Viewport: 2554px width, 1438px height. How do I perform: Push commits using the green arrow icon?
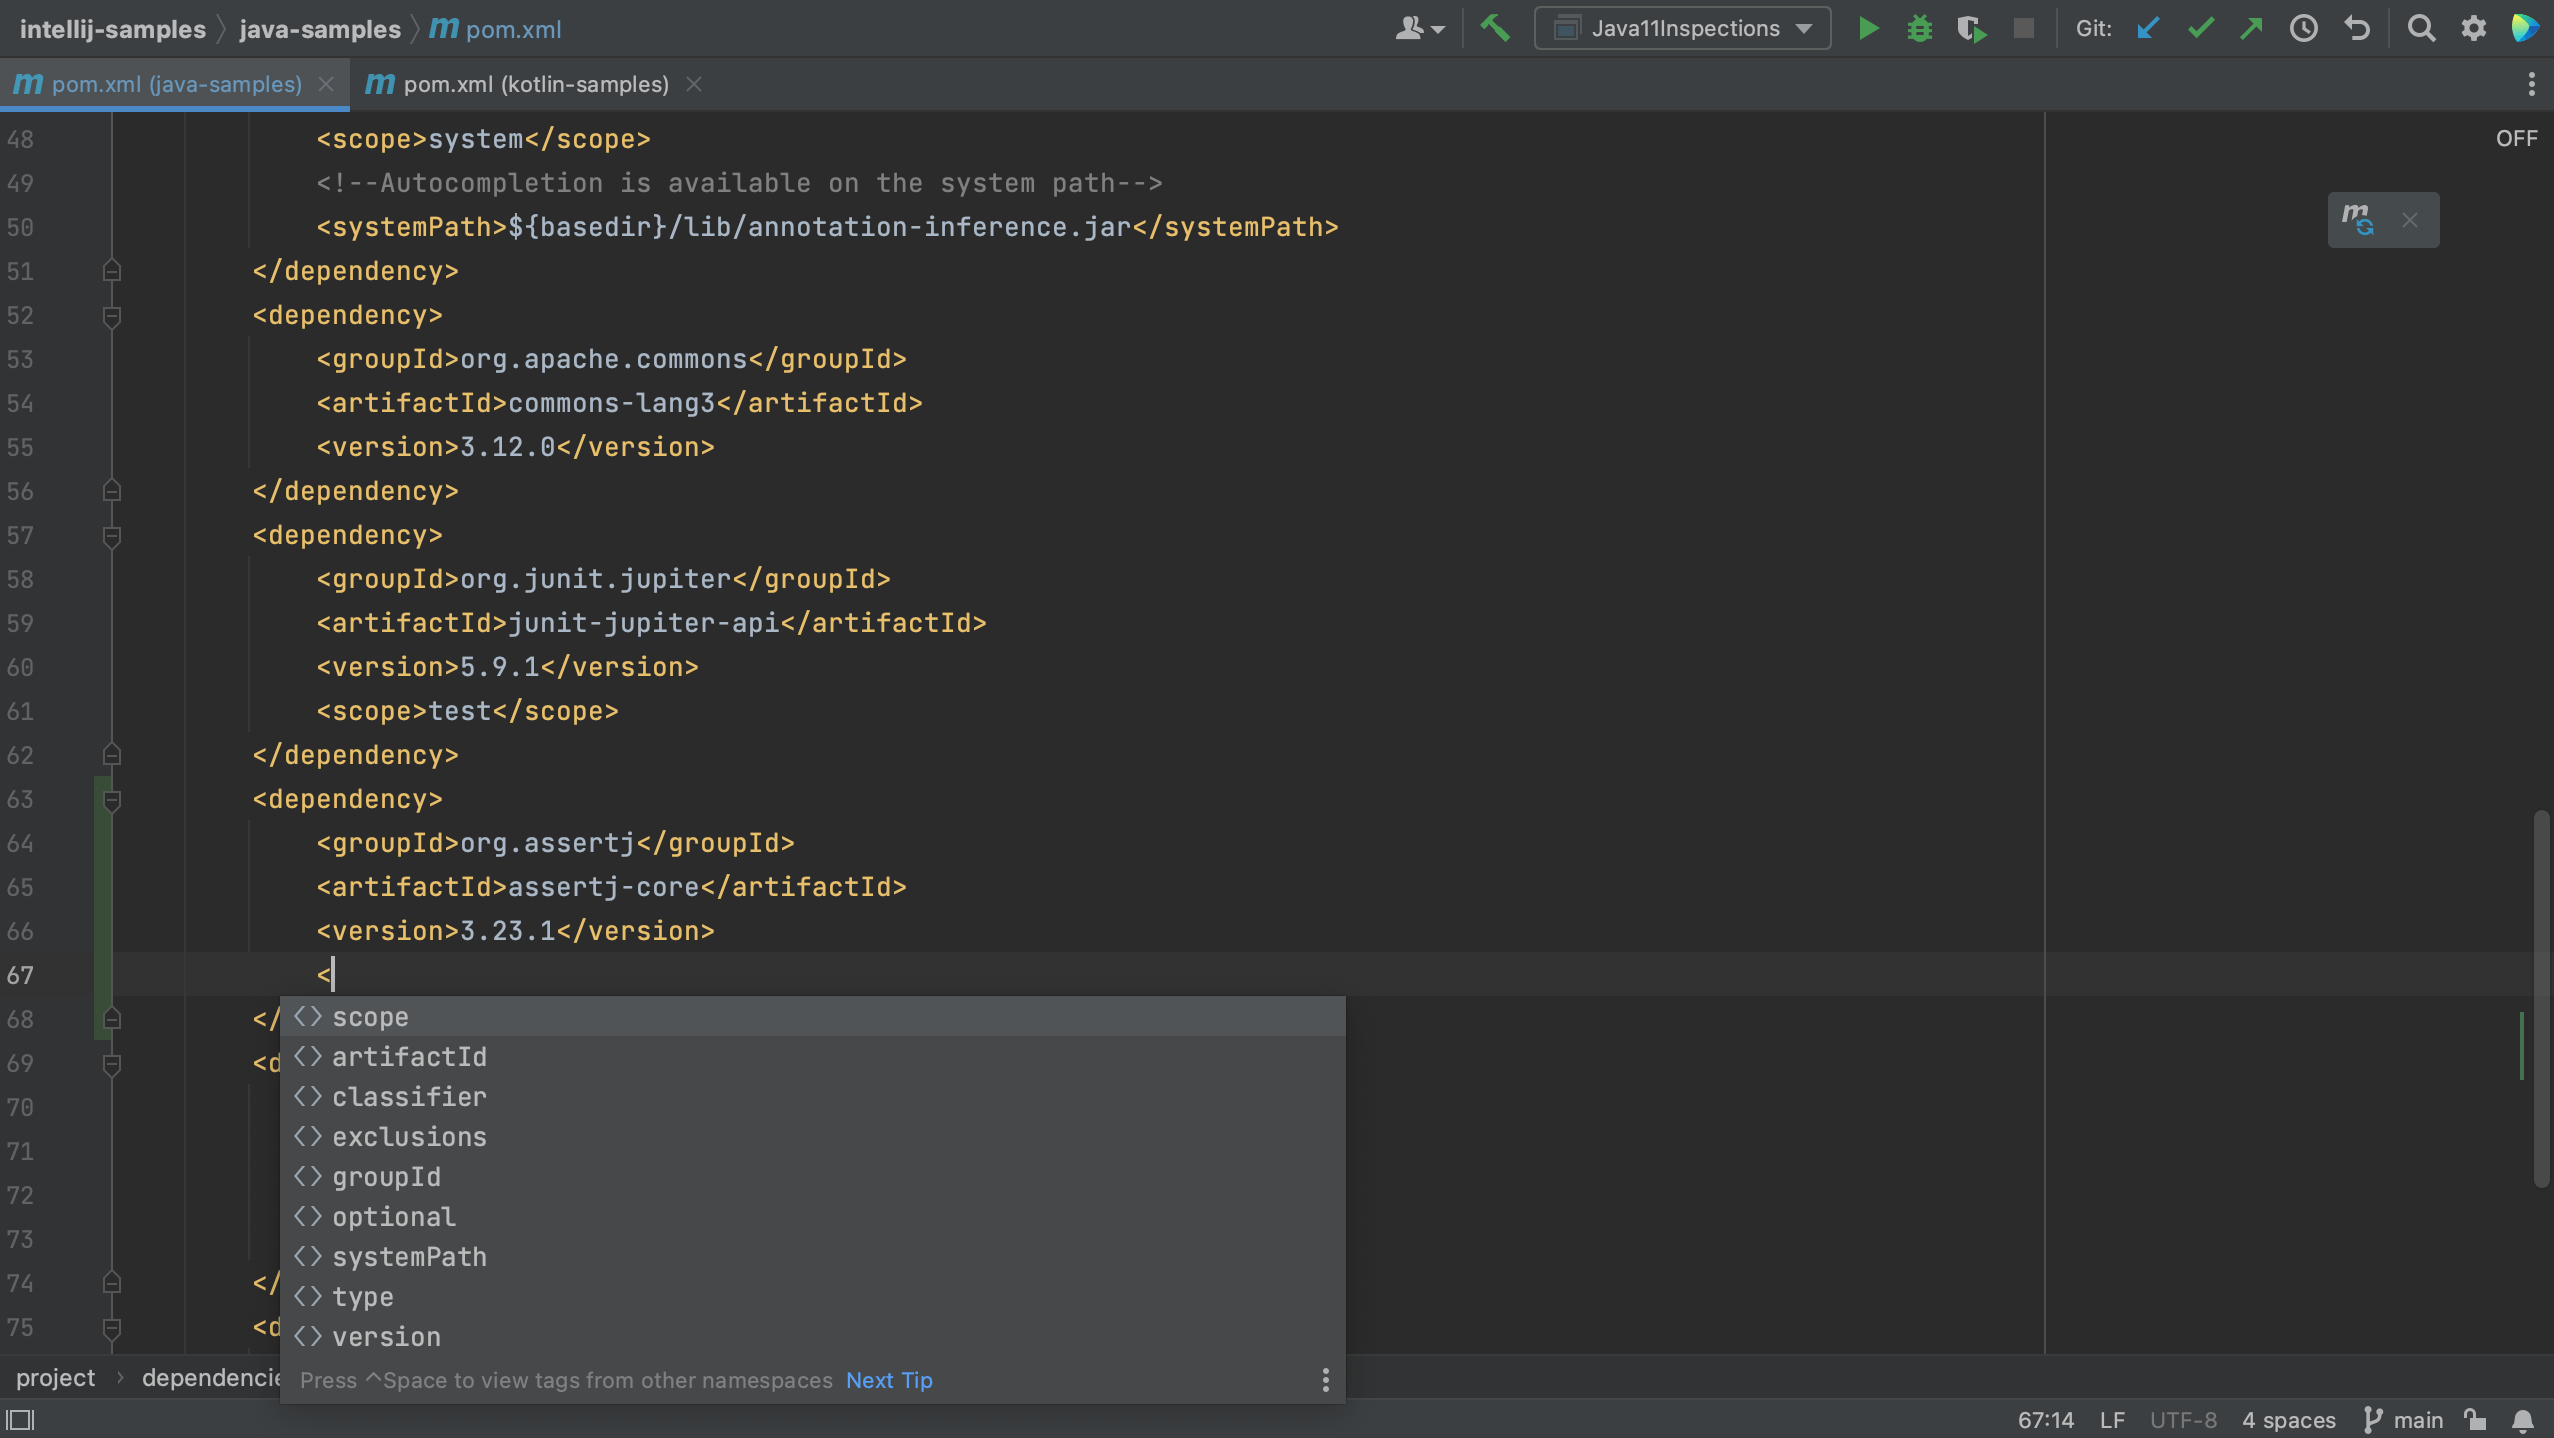click(x=2252, y=28)
